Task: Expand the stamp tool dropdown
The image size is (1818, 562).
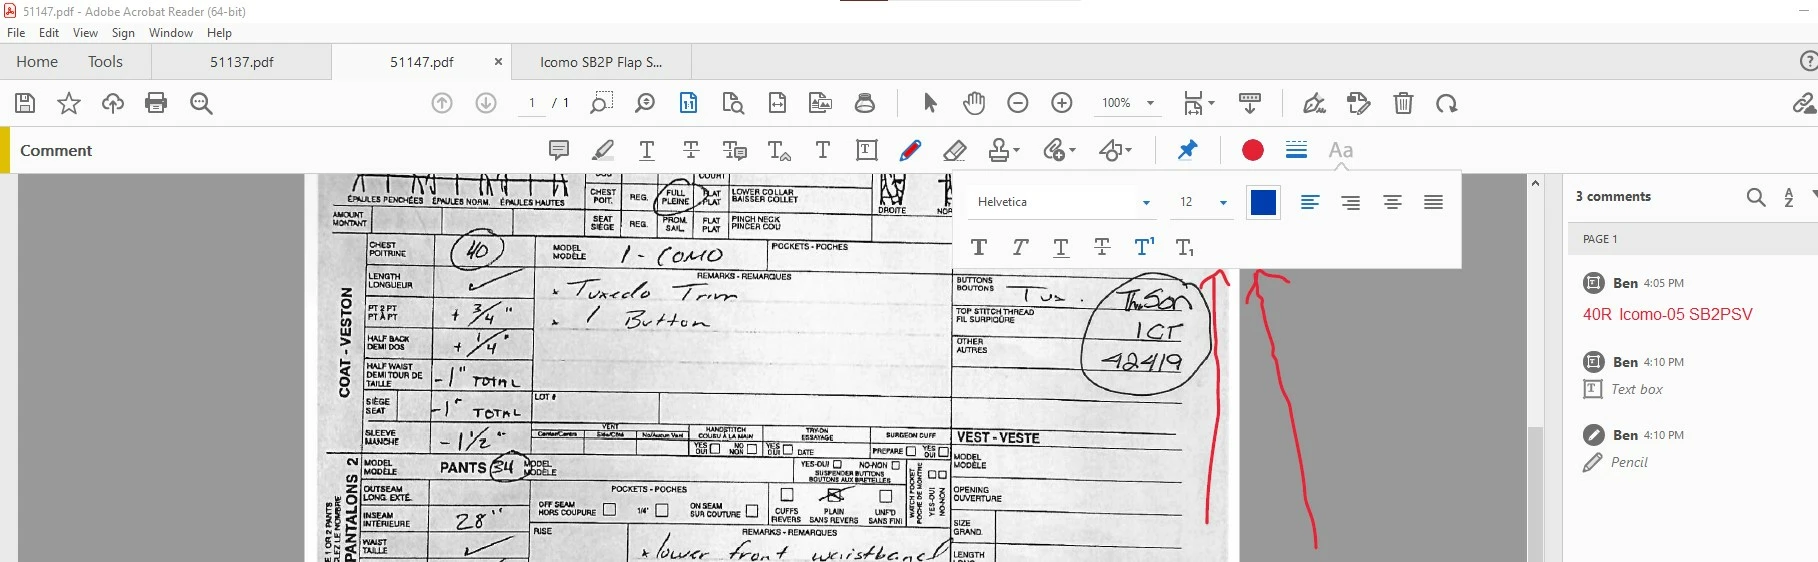Action: [x=1016, y=150]
